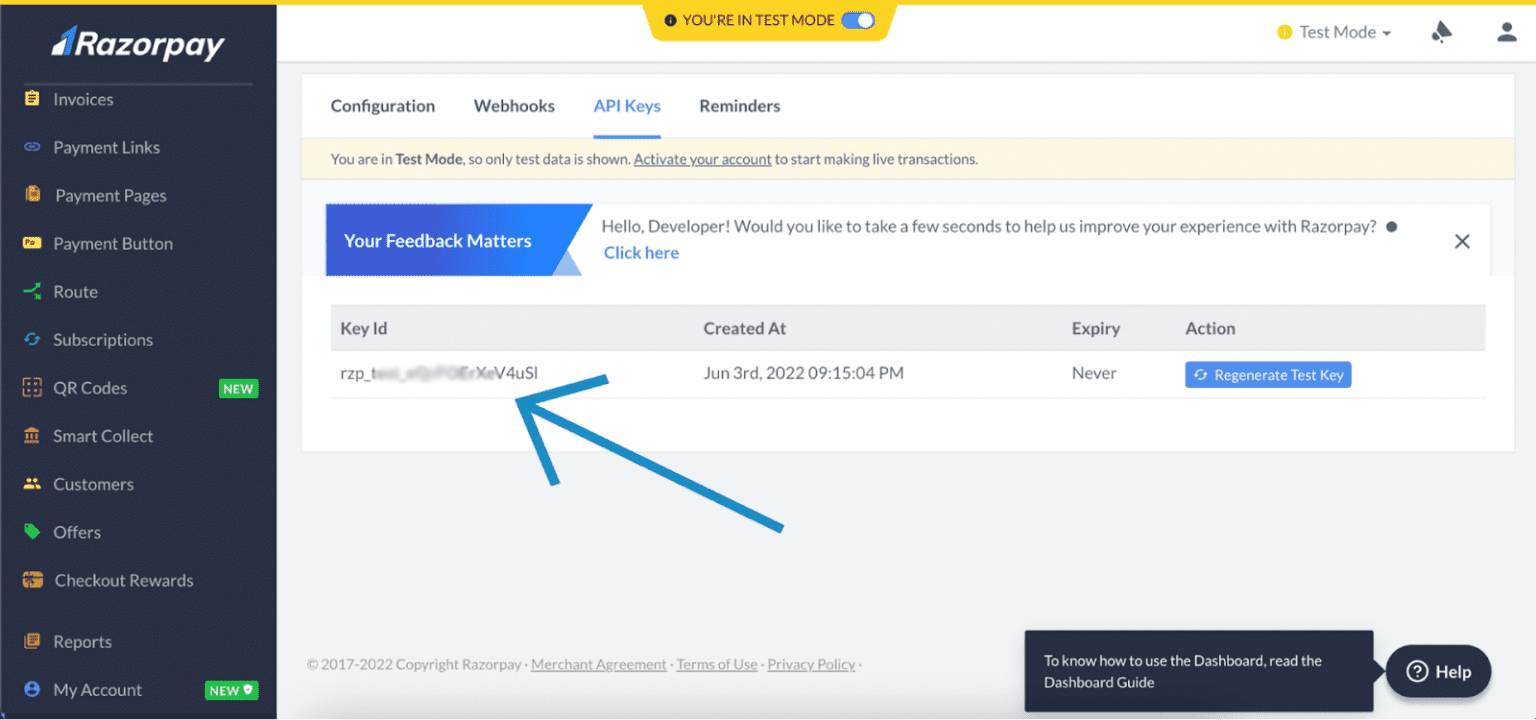Open the Reminders tab

[740, 106]
